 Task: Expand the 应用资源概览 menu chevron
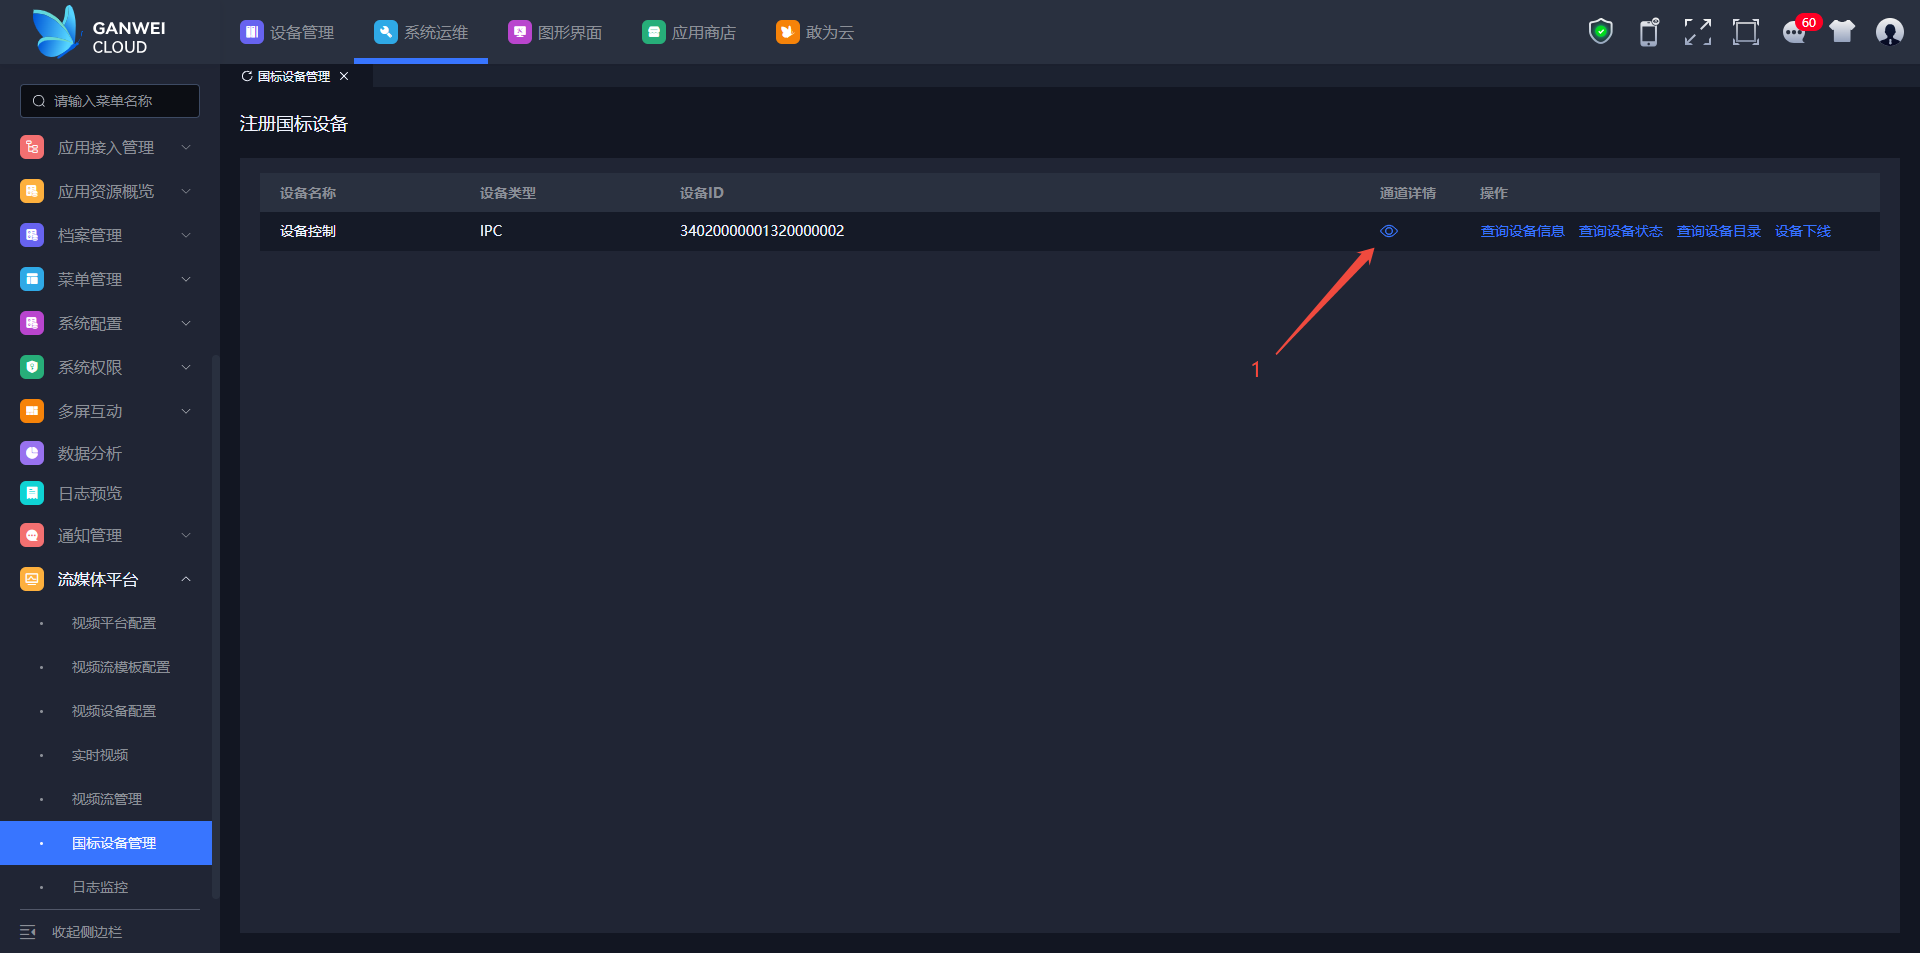186,191
